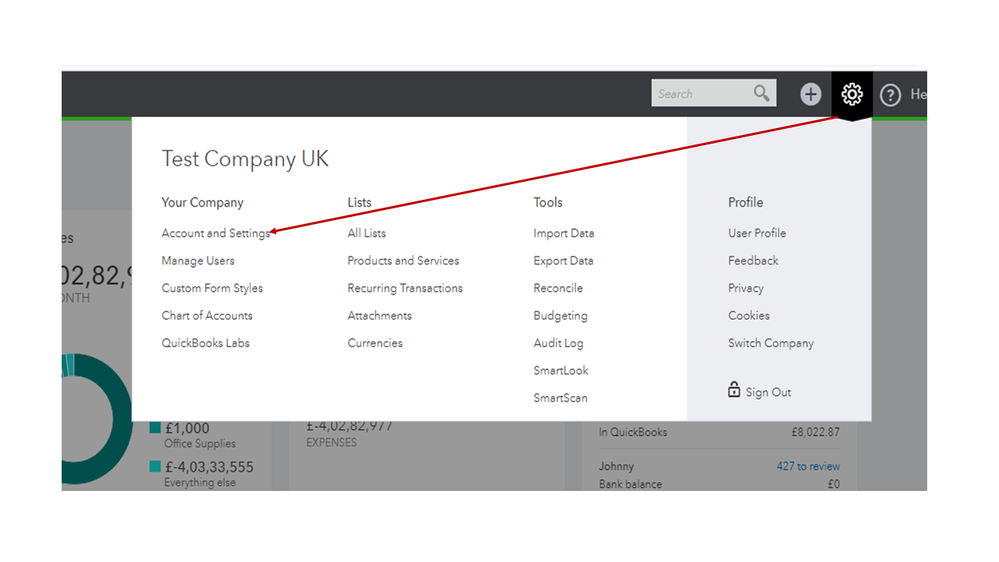This screenshot has height=562, width=999.
Task: Open User Profile
Action: [x=757, y=233]
